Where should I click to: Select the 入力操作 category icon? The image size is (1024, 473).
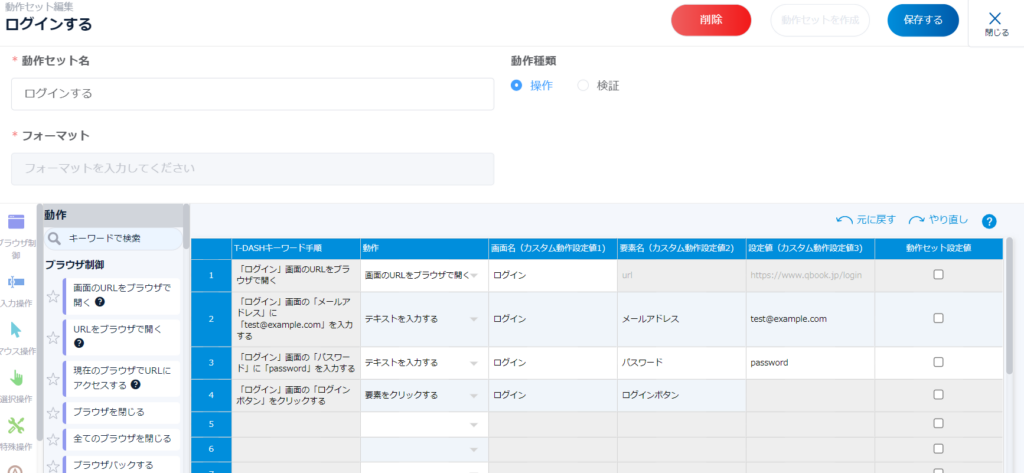click(x=16, y=282)
